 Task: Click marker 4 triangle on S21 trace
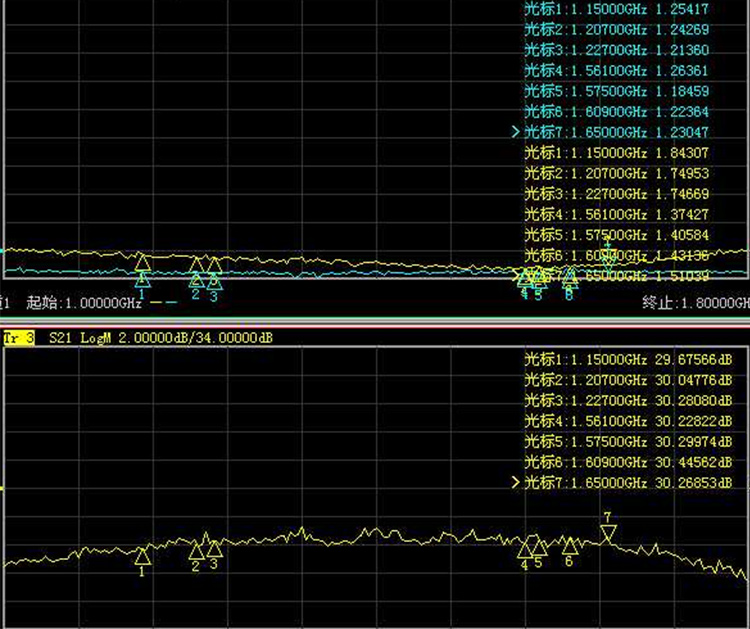click(x=524, y=548)
